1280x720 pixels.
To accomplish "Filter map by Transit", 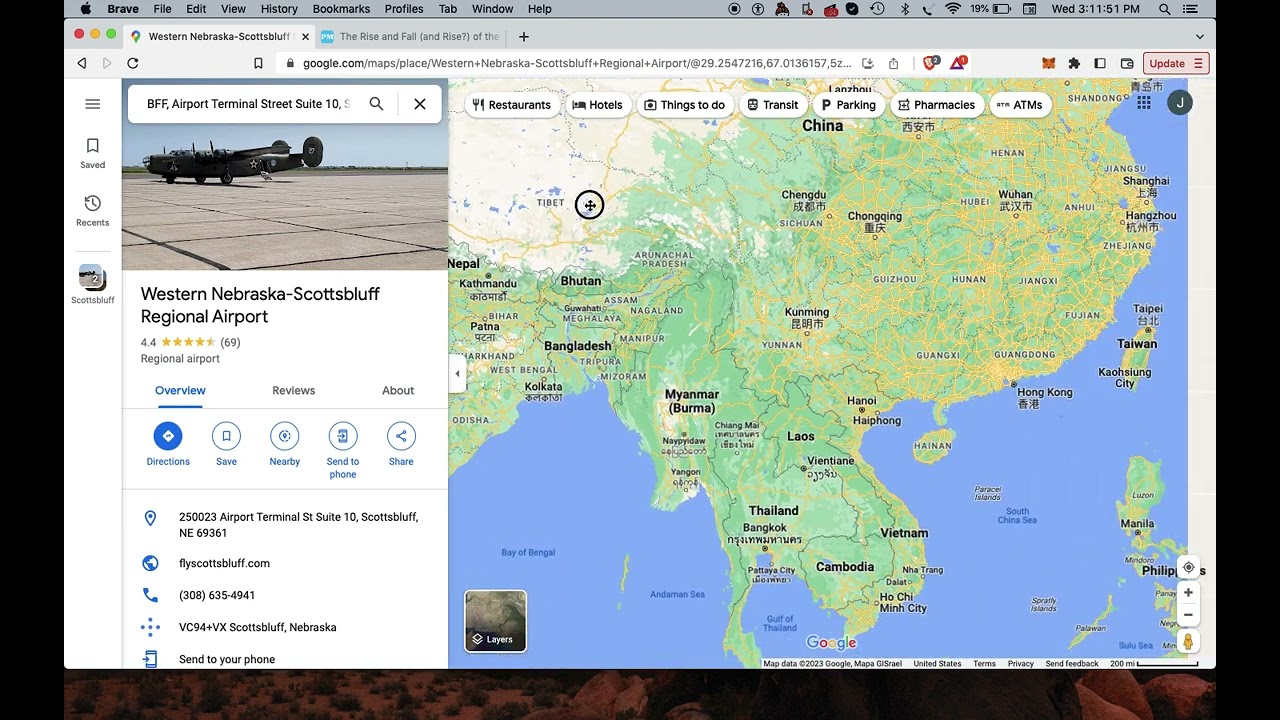I will 773,105.
